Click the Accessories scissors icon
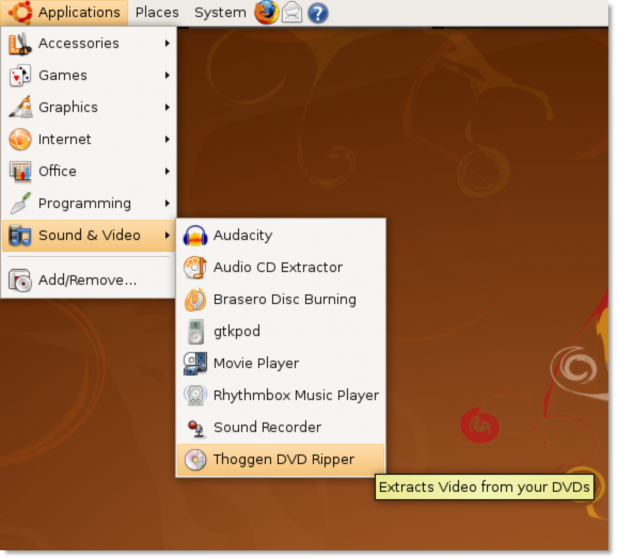 pyautogui.click(x=20, y=44)
